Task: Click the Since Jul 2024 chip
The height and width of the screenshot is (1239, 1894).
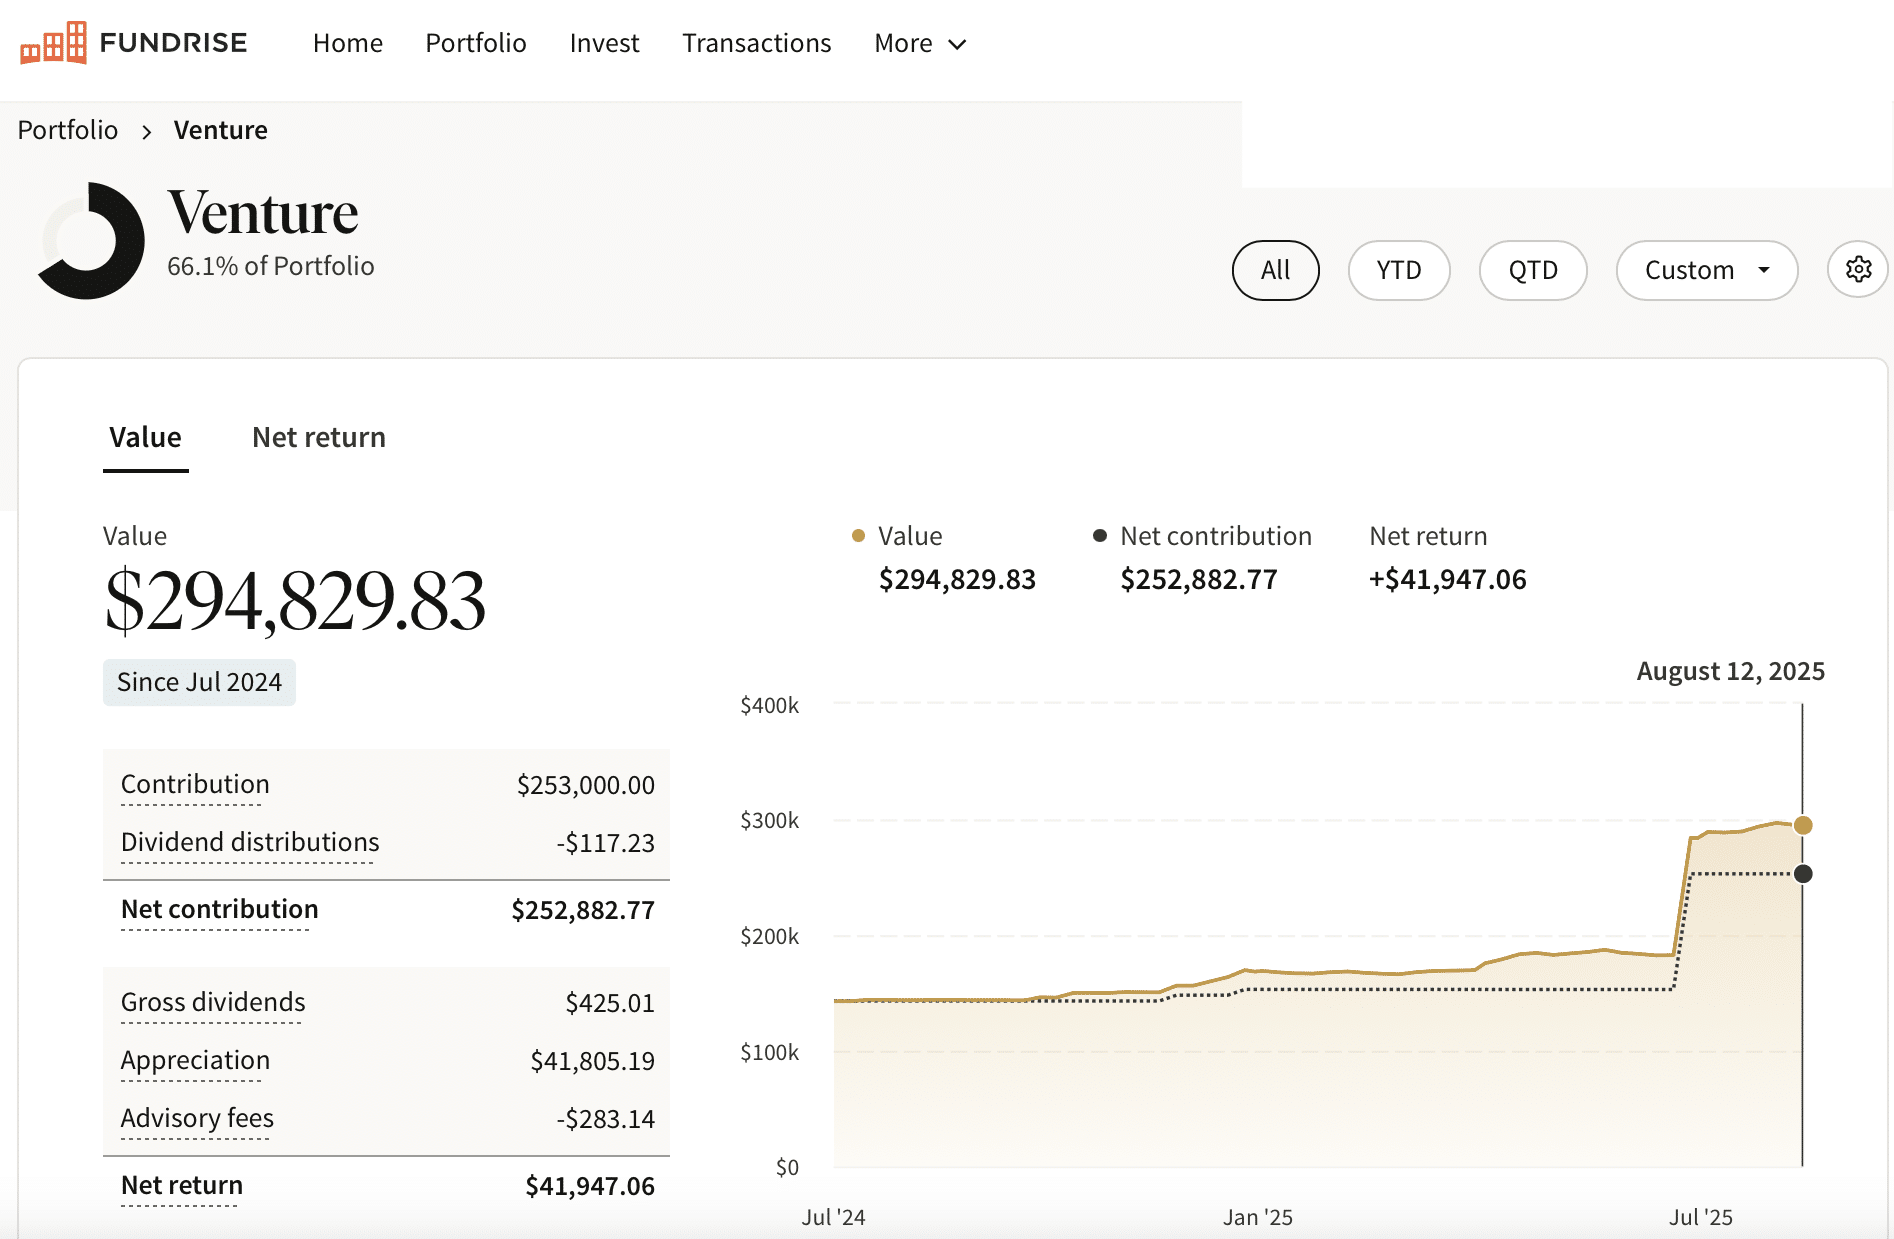Action: [198, 682]
